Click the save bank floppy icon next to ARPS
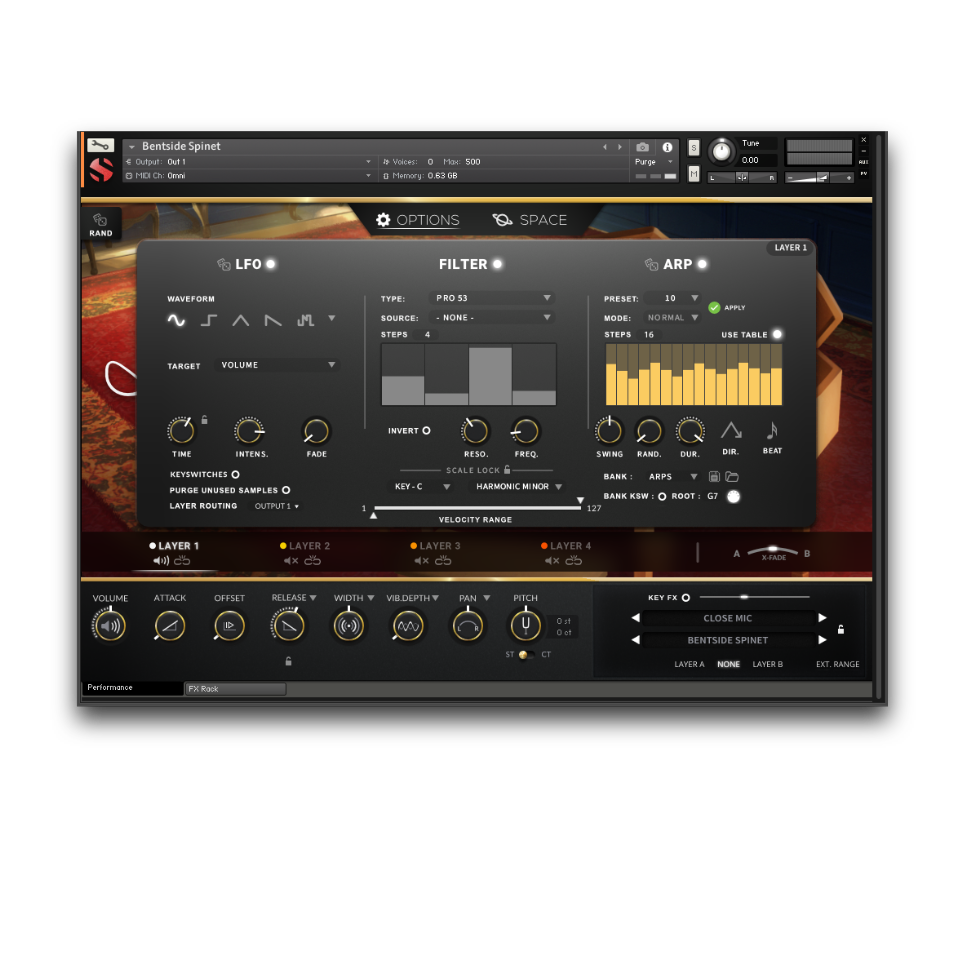Screen dimensions: 970x970 tap(714, 477)
